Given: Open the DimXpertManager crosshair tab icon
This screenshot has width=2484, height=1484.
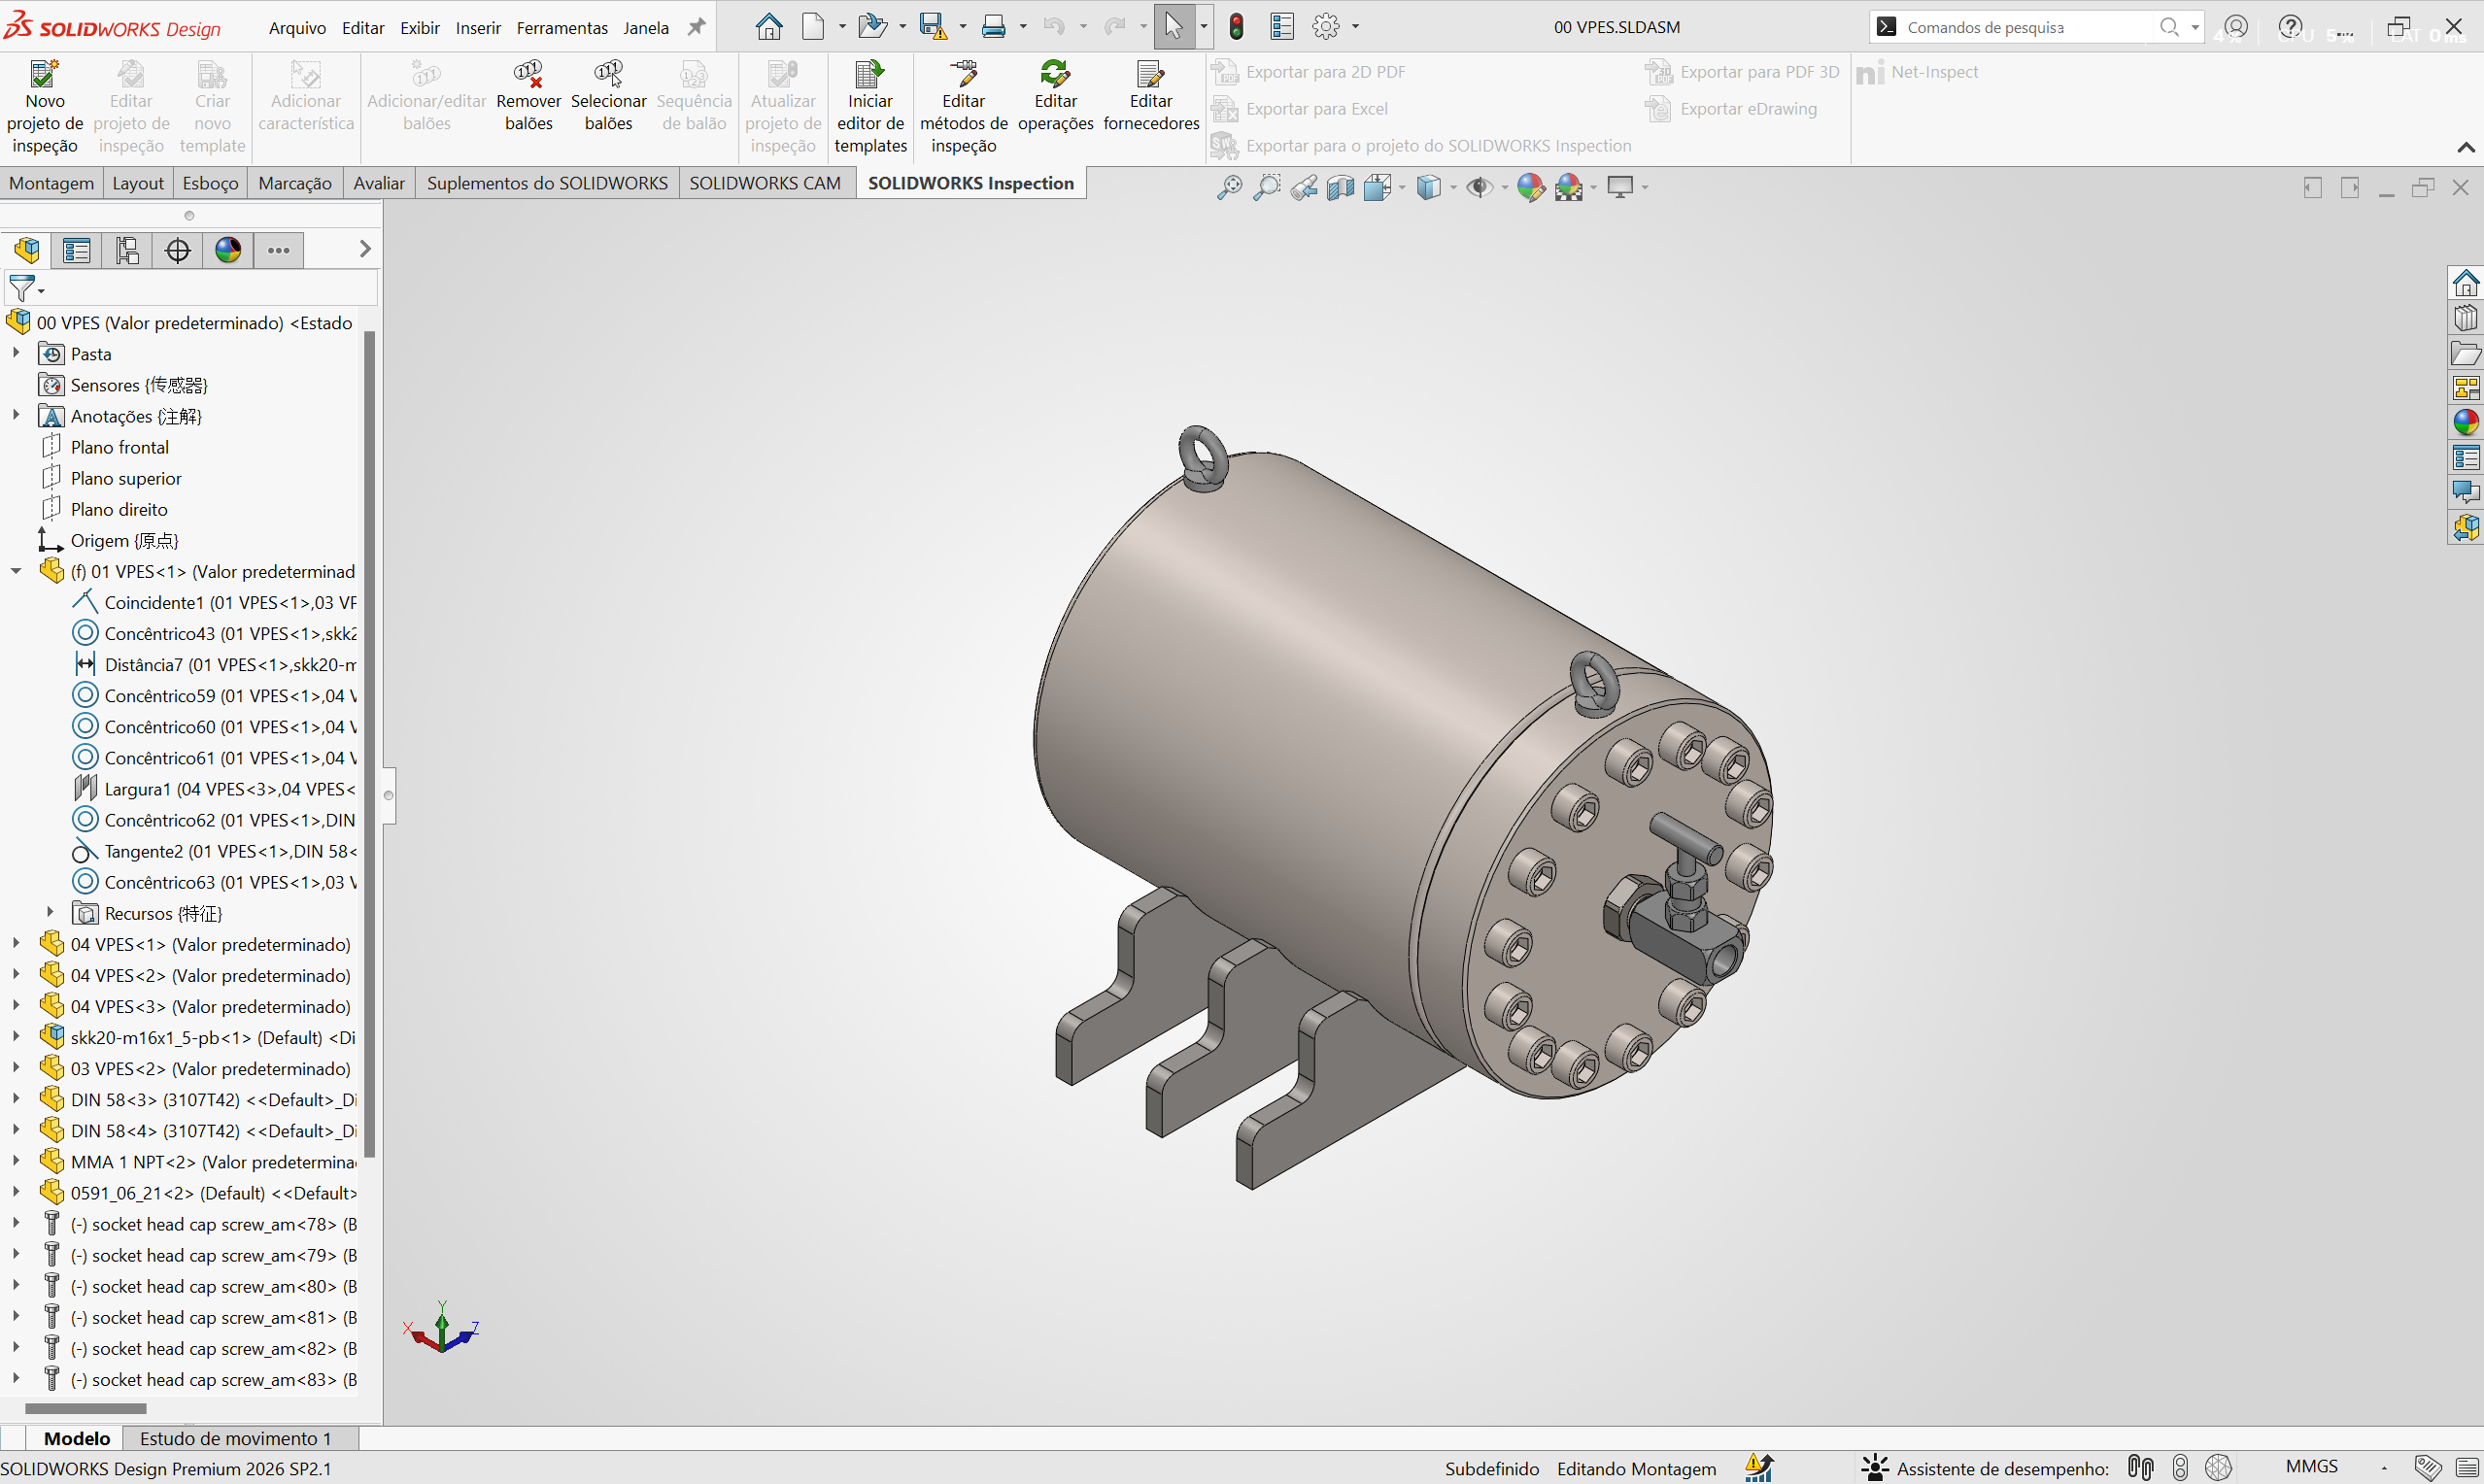Looking at the screenshot, I should [x=178, y=249].
